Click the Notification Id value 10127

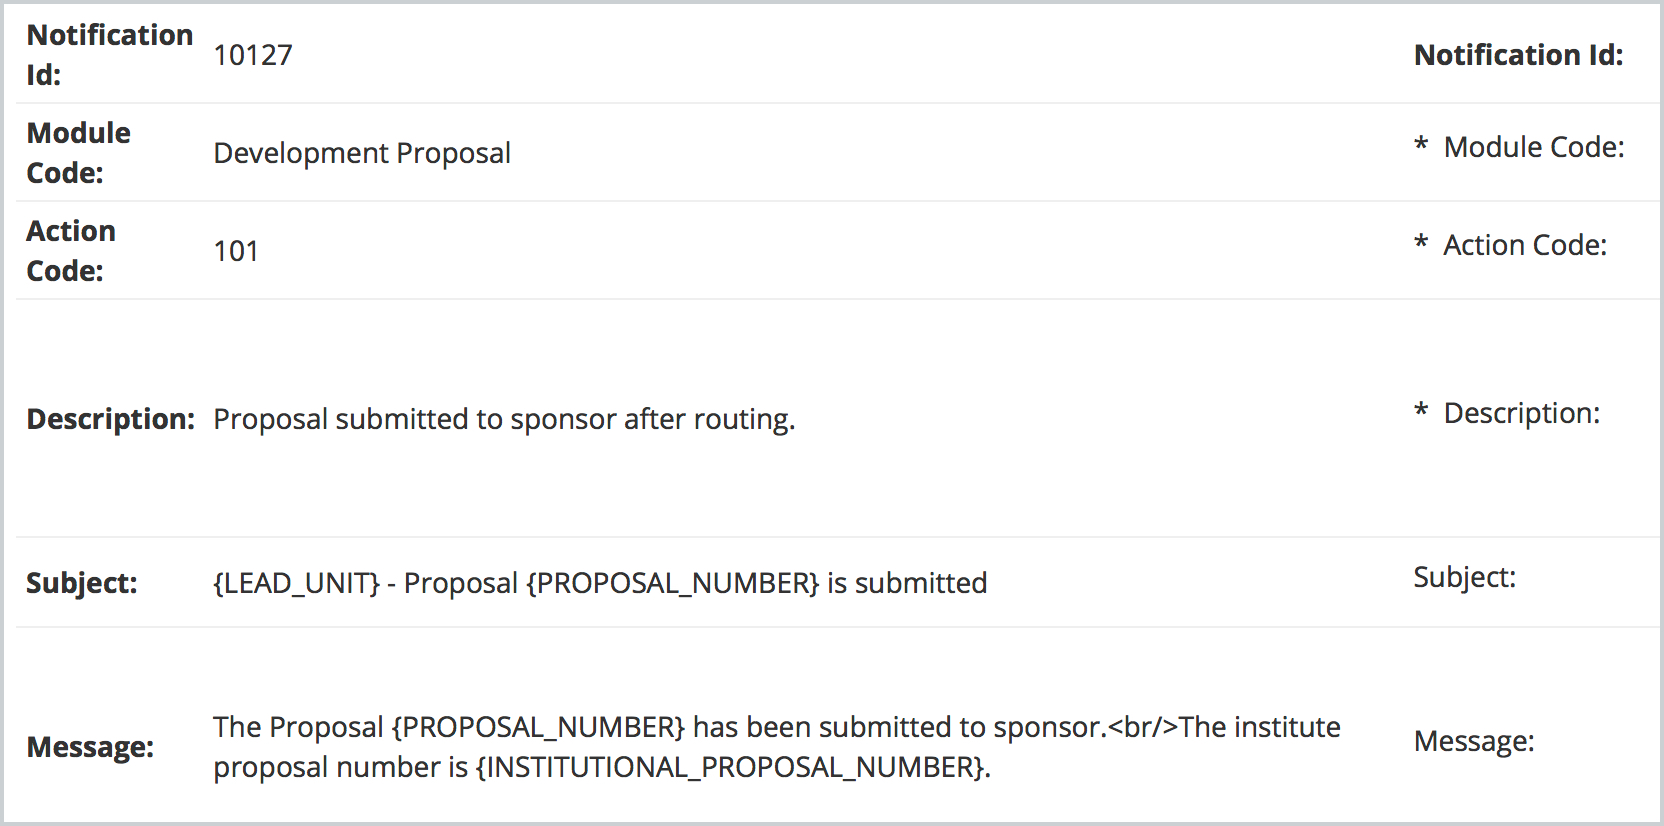click(x=253, y=55)
